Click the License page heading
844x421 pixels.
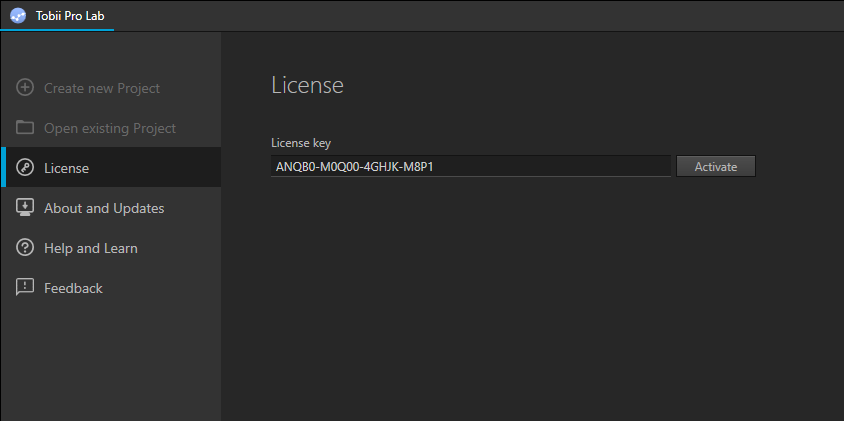(307, 85)
